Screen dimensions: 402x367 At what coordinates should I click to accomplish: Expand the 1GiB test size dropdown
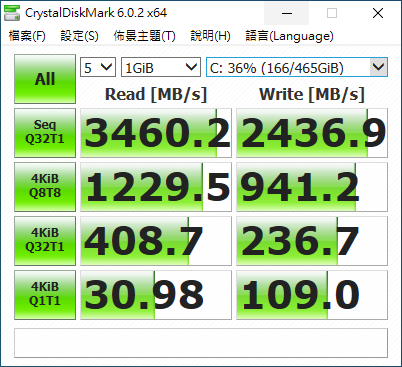point(161,67)
